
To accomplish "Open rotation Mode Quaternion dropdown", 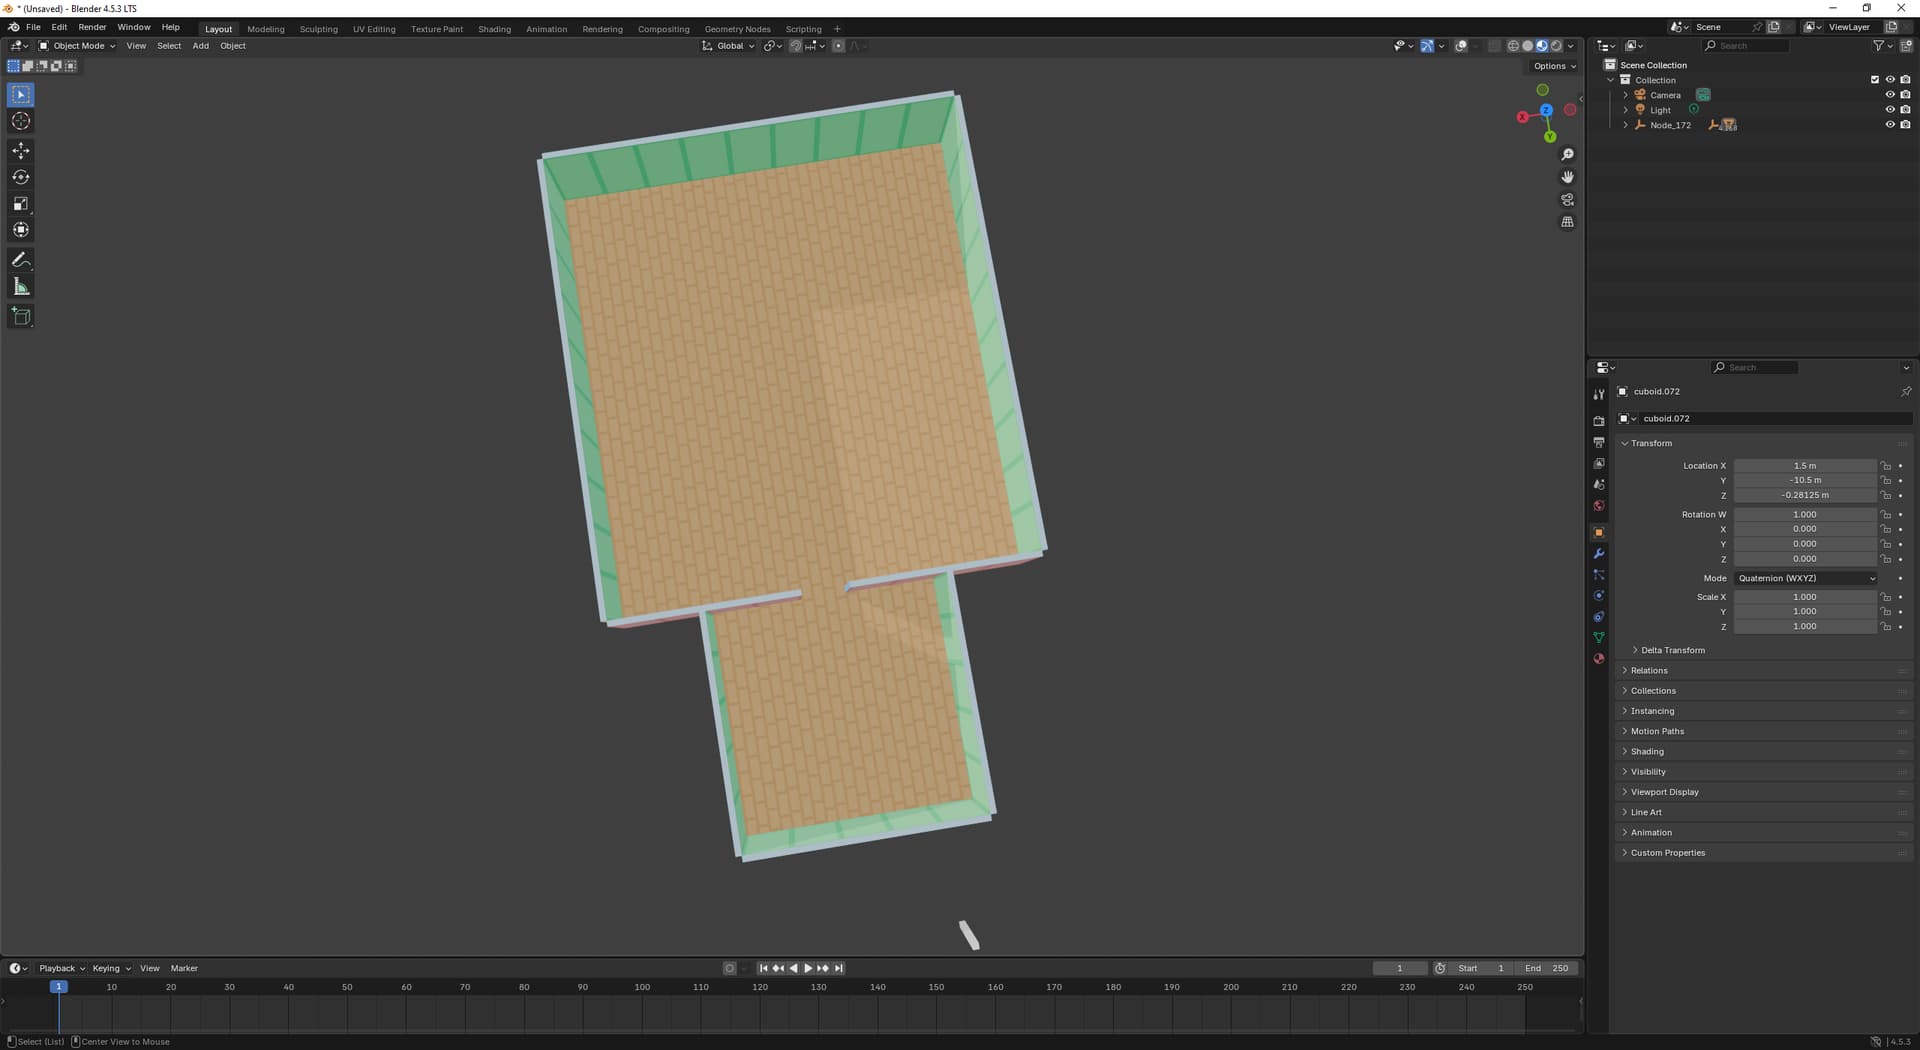I will point(1806,578).
